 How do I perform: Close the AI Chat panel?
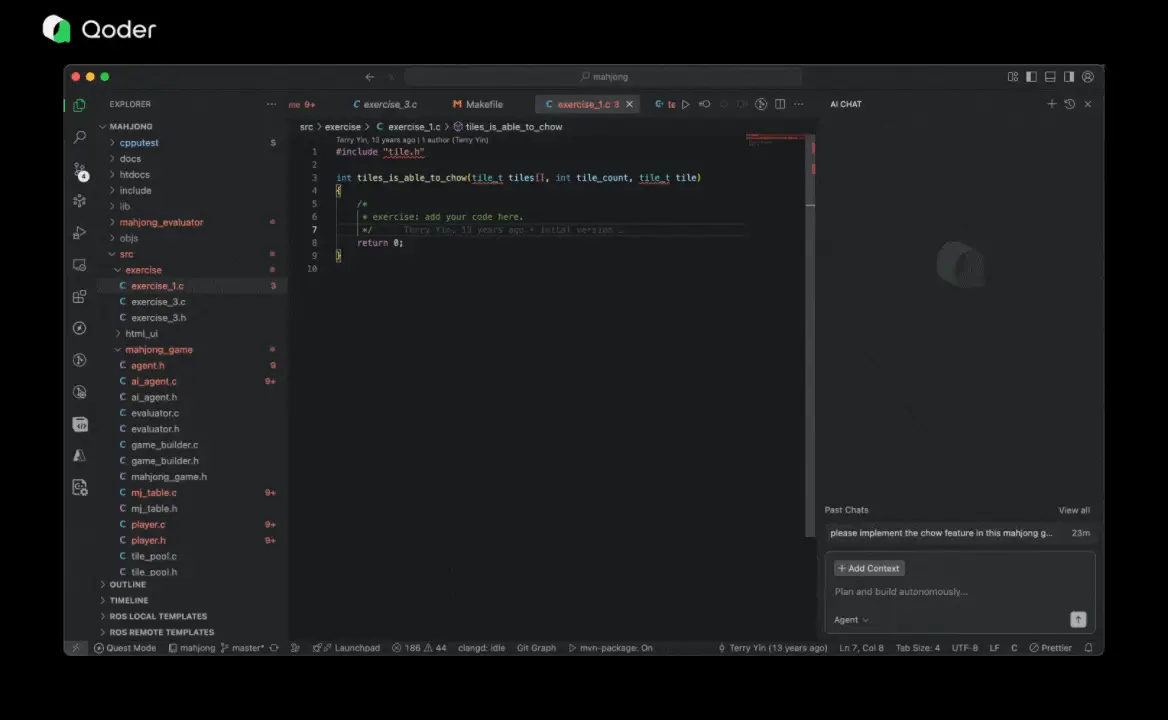[x=1088, y=104]
